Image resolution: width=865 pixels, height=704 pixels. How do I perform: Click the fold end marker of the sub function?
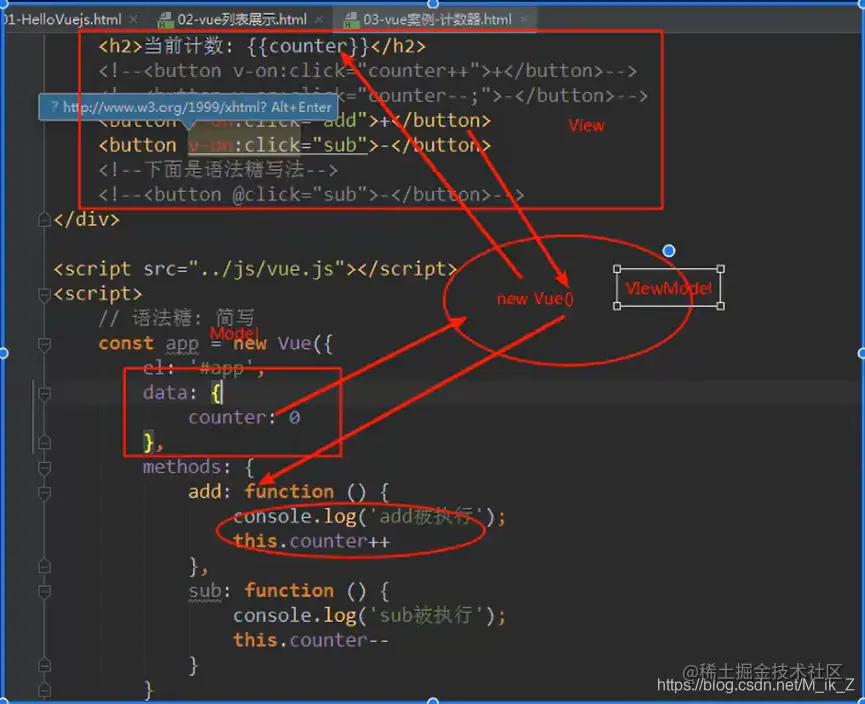45,665
